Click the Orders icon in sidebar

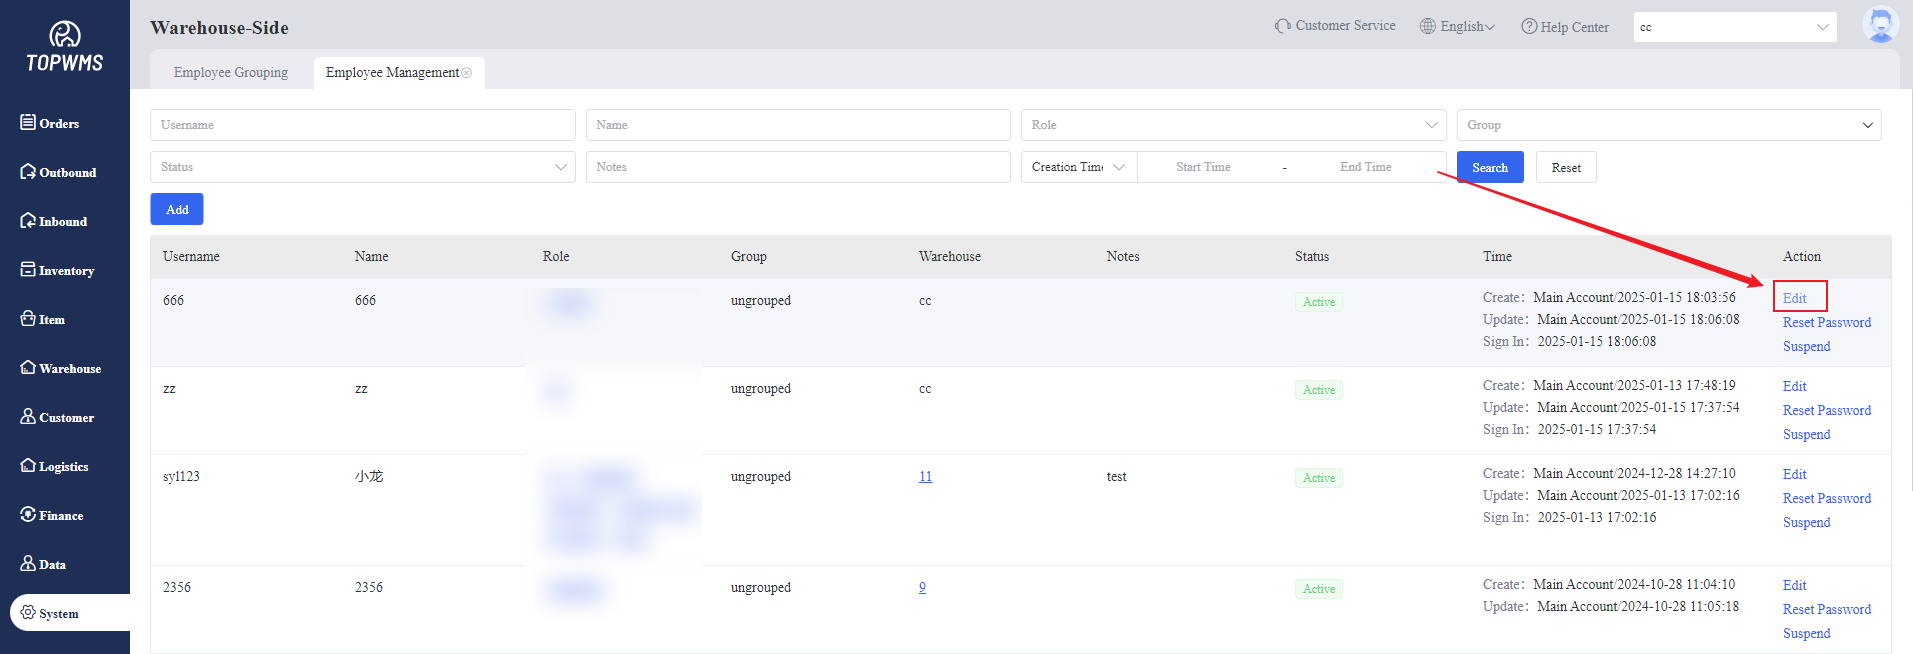pos(28,122)
